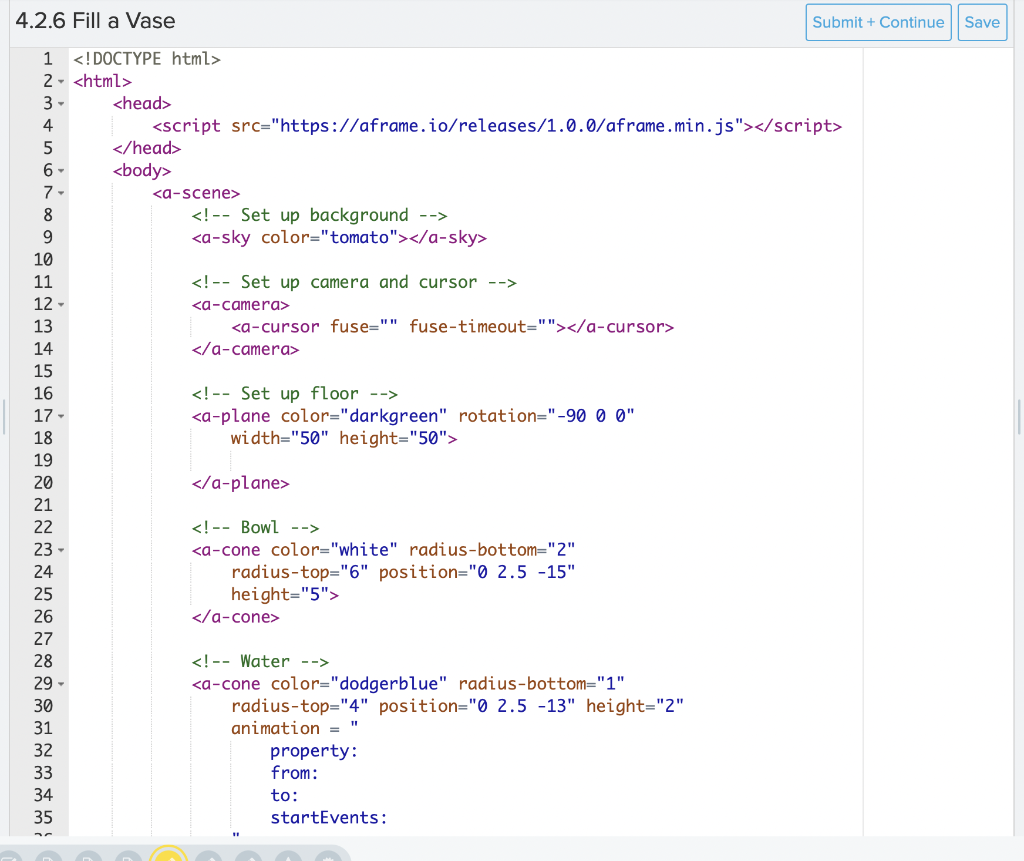Click the closing </a-camera> tag
The height and width of the screenshot is (861, 1024).
pos(246,349)
